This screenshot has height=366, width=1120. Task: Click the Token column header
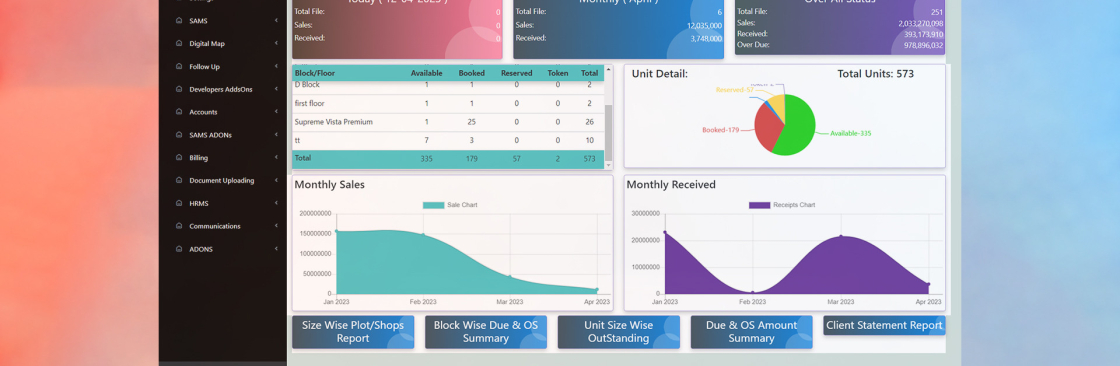(x=558, y=73)
